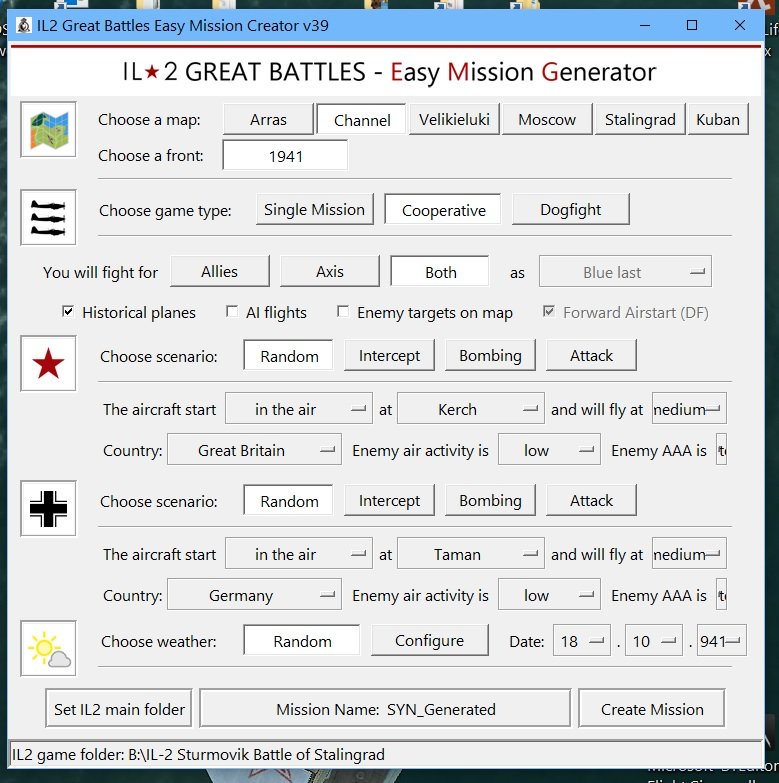Maximize the Easy Mission Creator window
This screenshot has height=783, width=779.
click(x=692, y=25)
